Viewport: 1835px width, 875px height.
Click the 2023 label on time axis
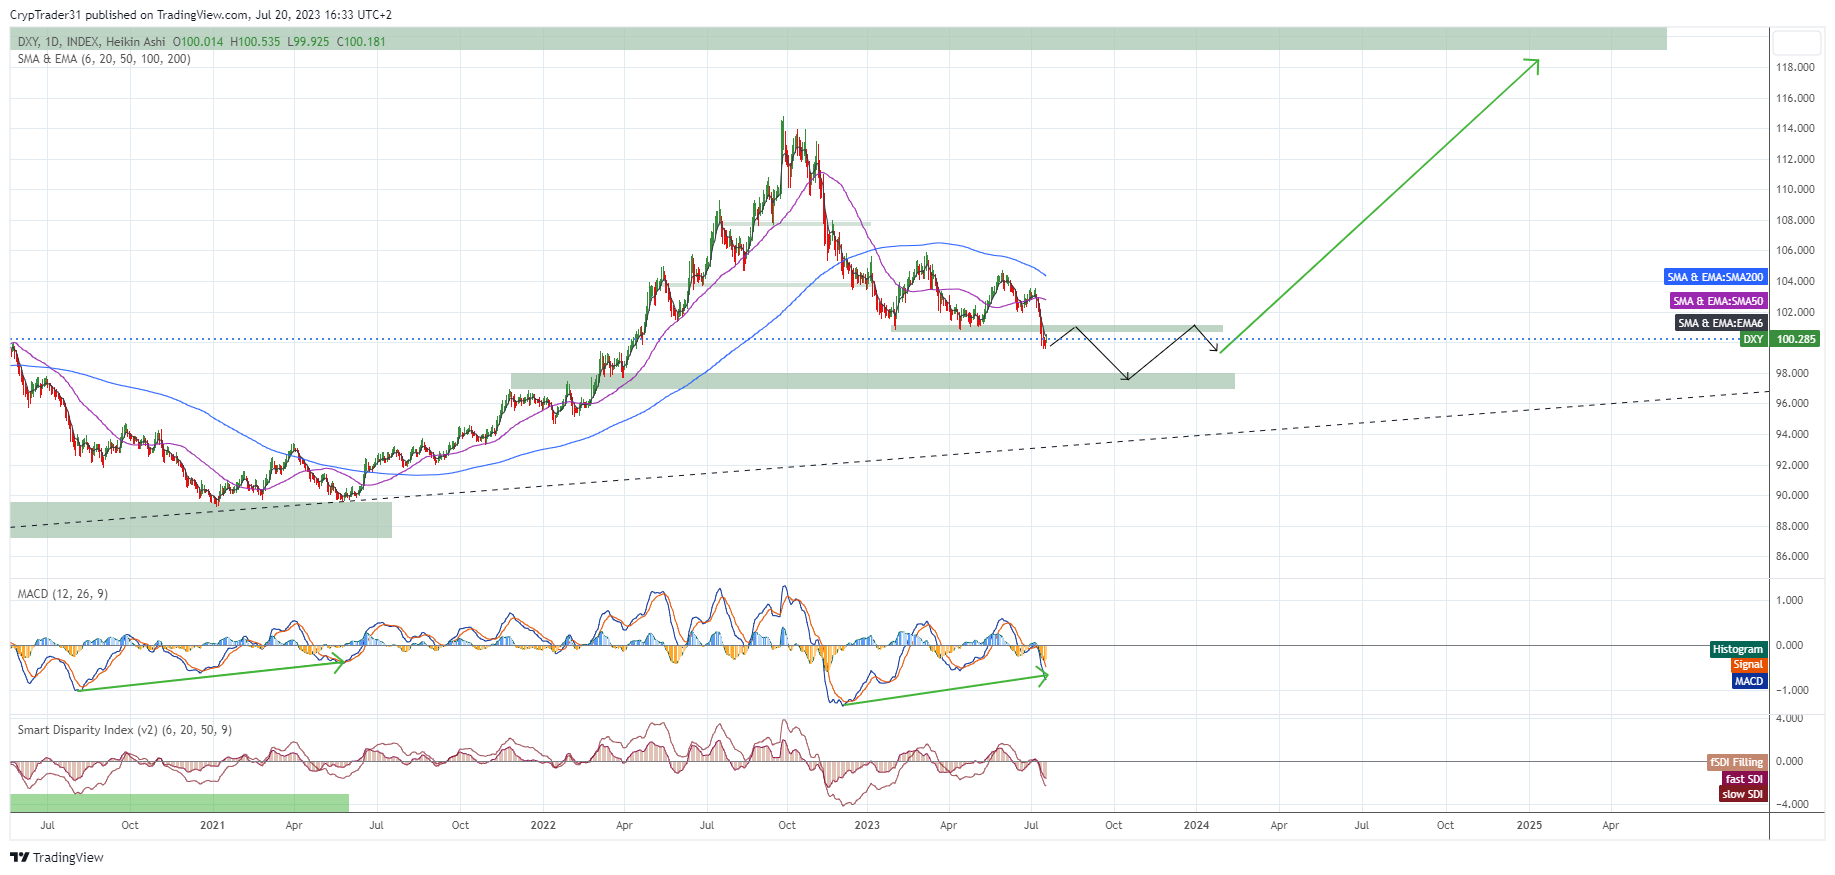tap(867, 825)
